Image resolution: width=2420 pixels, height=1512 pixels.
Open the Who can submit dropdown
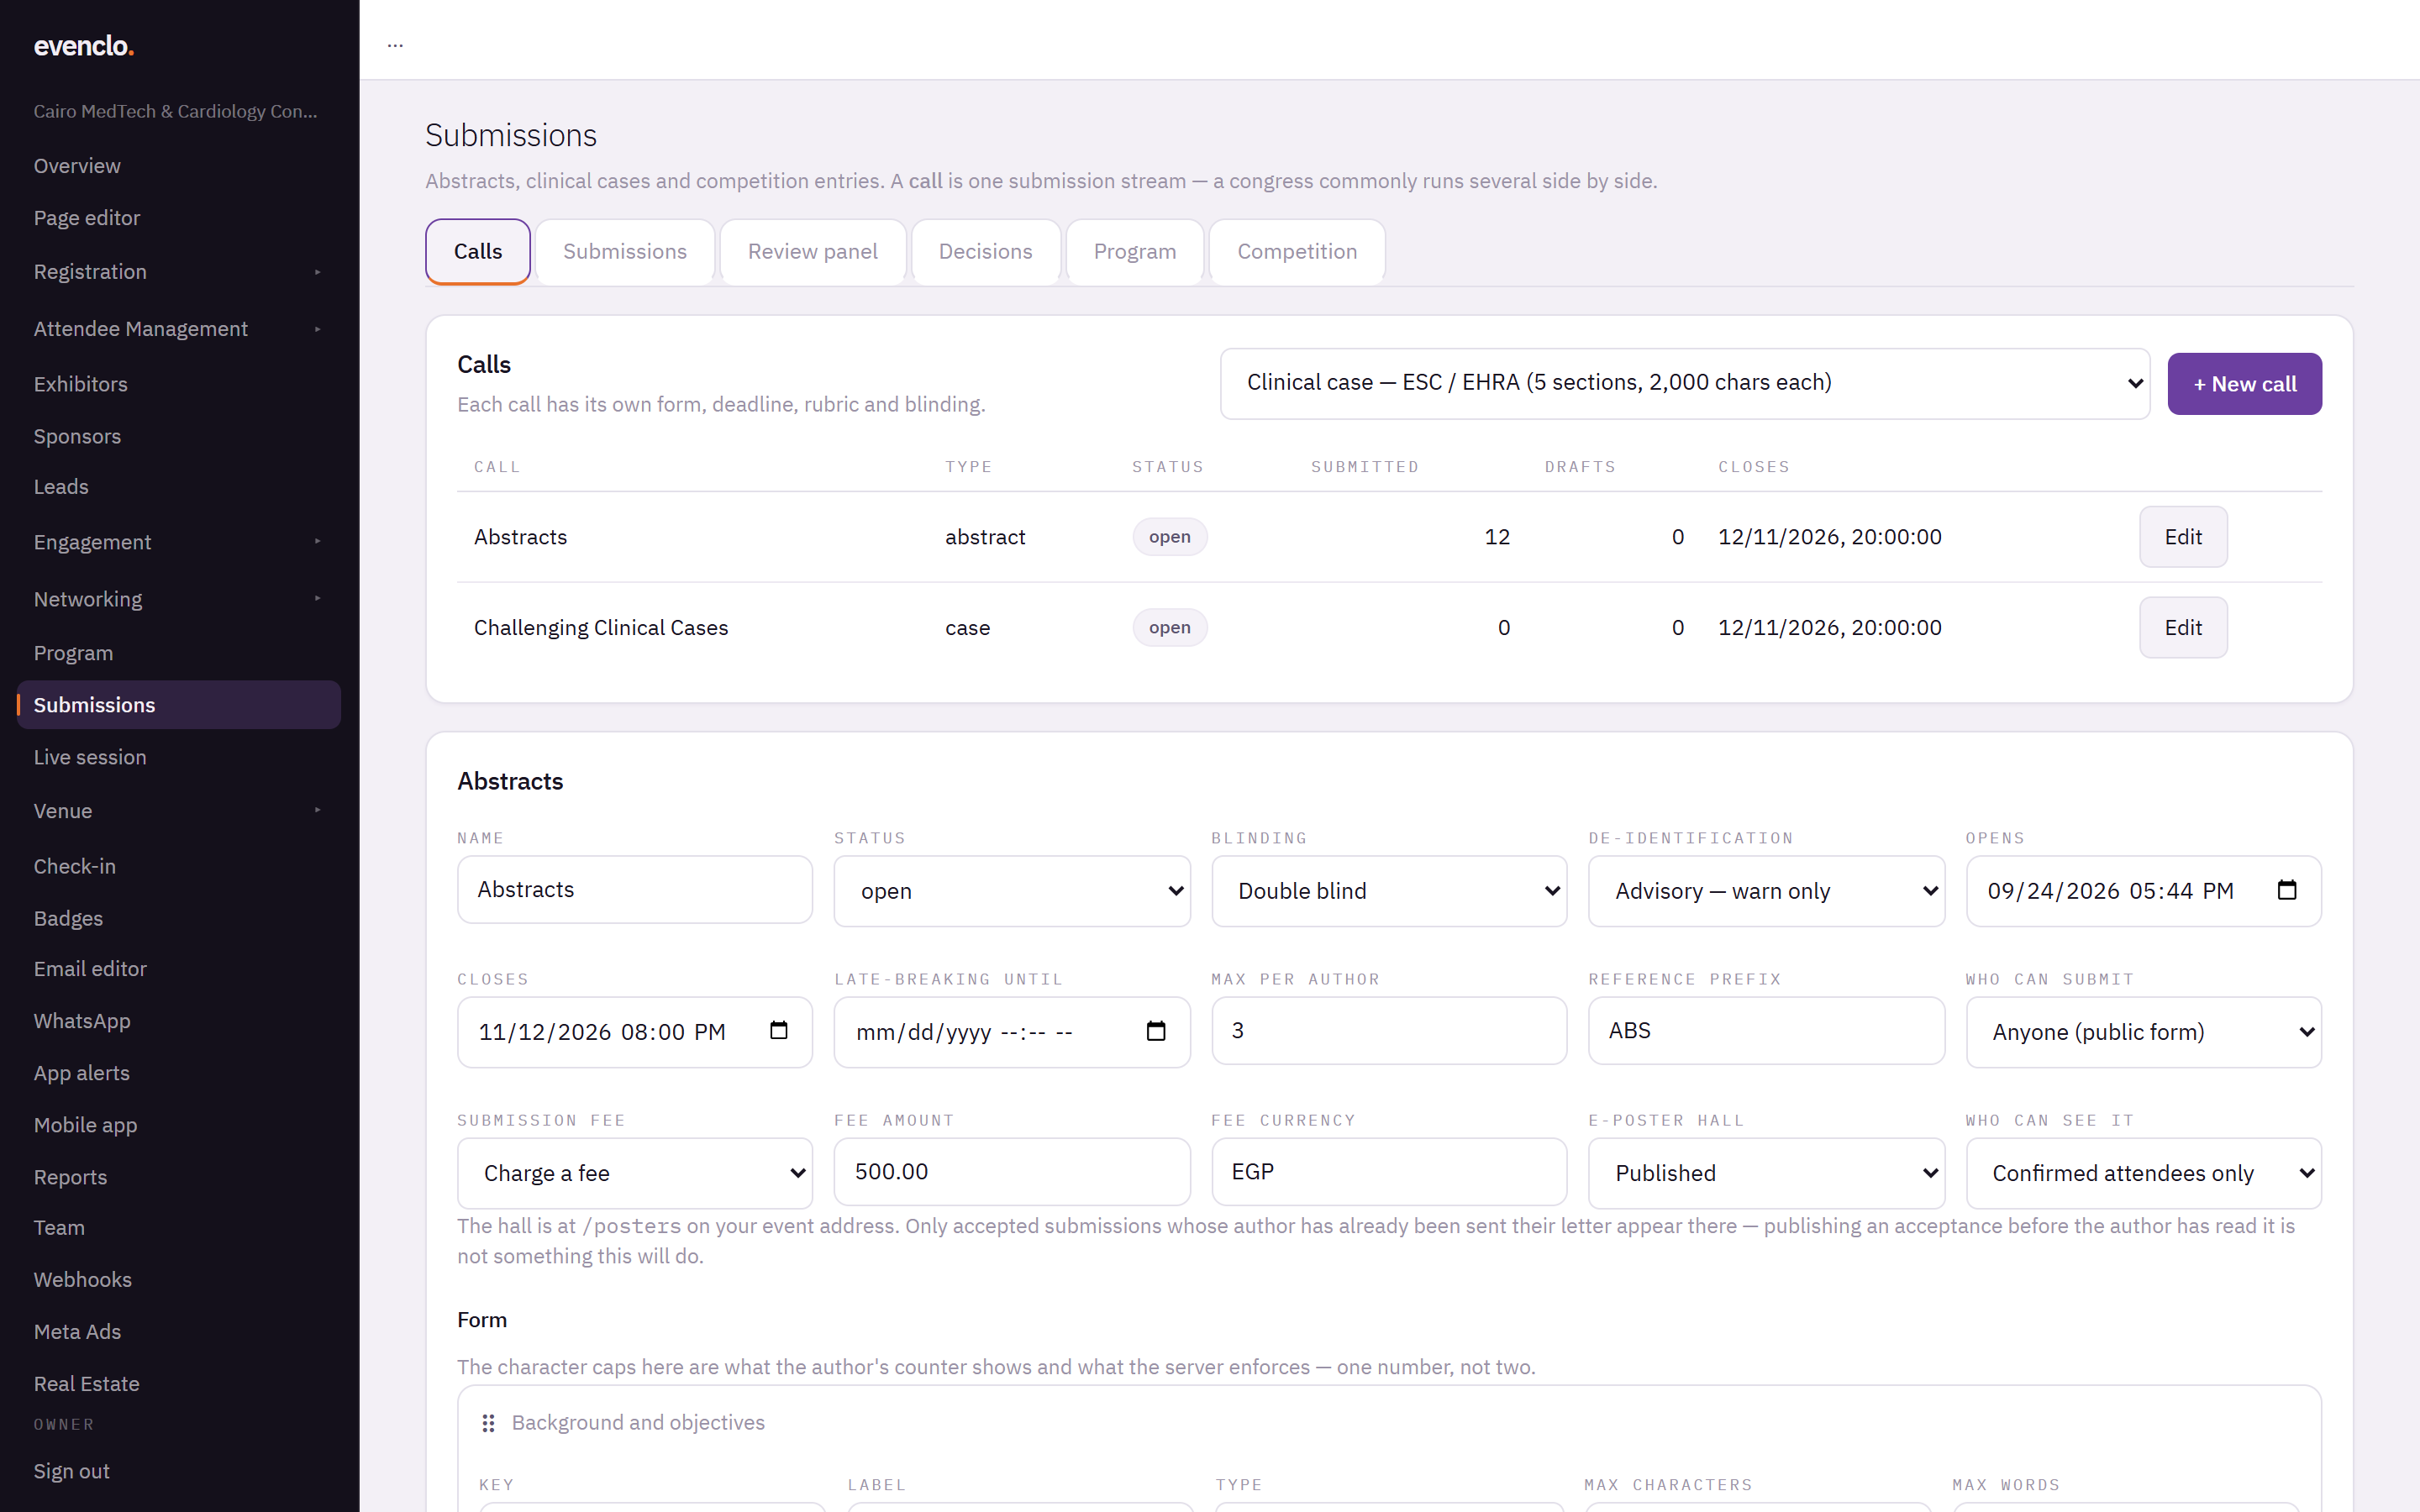2143,1031
